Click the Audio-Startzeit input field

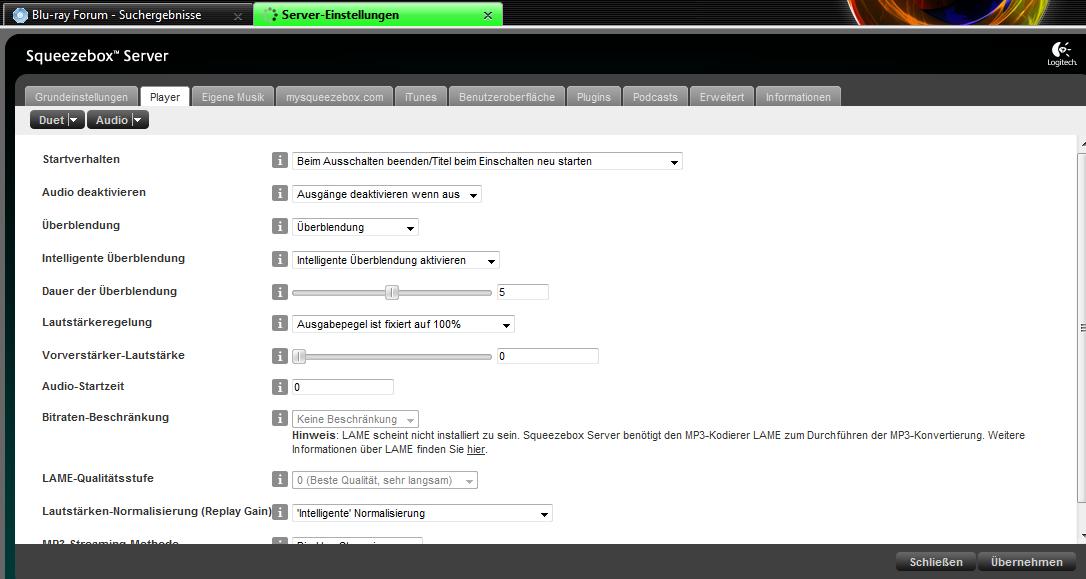(343, 387)
